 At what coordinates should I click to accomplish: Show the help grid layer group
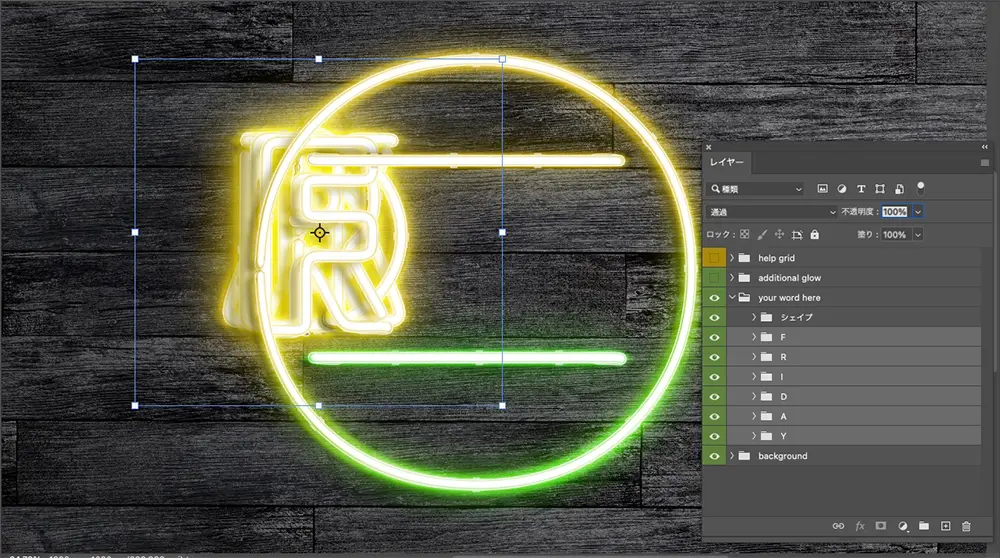[714, 258]
